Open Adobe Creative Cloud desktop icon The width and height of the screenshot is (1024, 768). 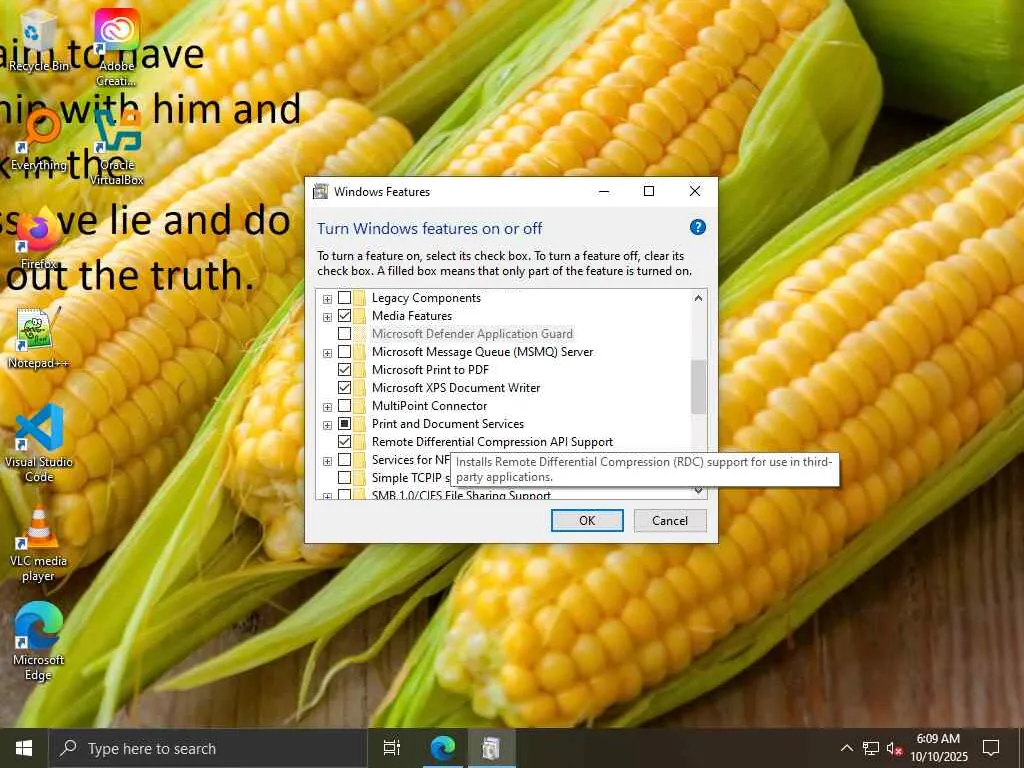coord(116,47)
